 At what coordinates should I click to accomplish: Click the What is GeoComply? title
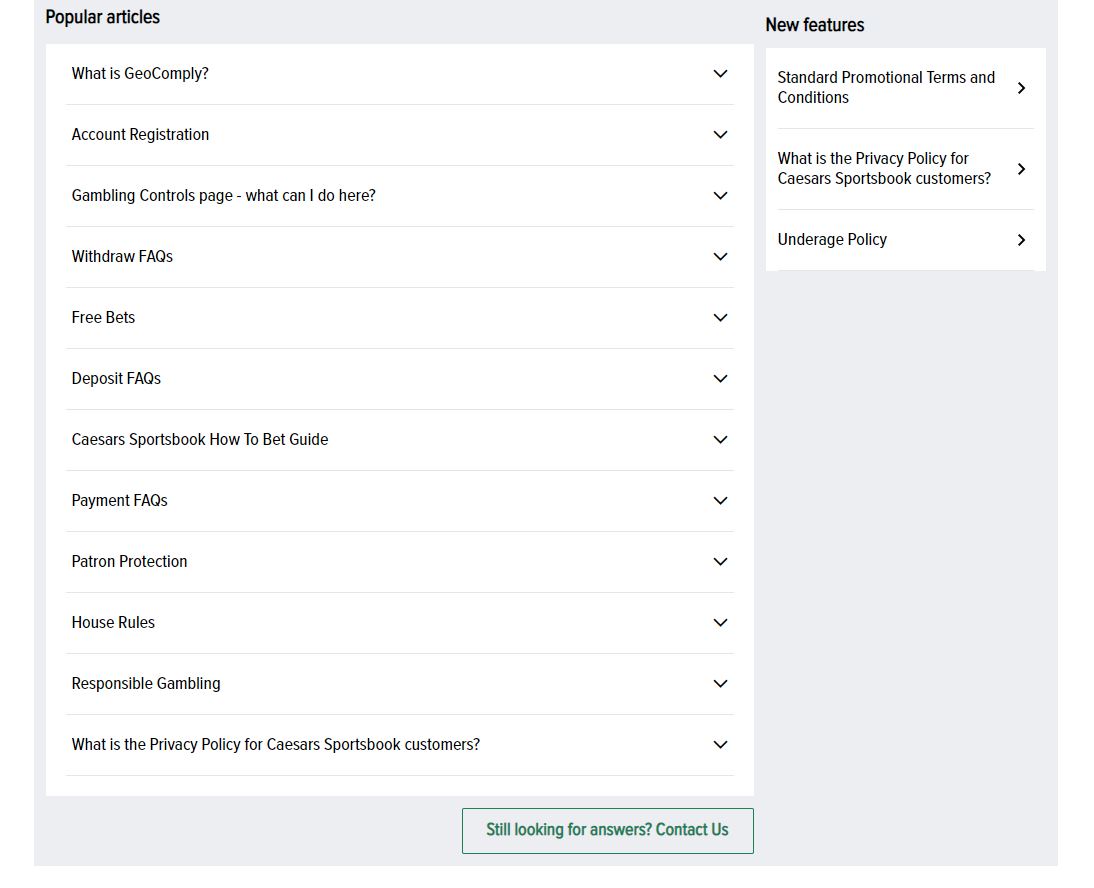pos(140,73)
